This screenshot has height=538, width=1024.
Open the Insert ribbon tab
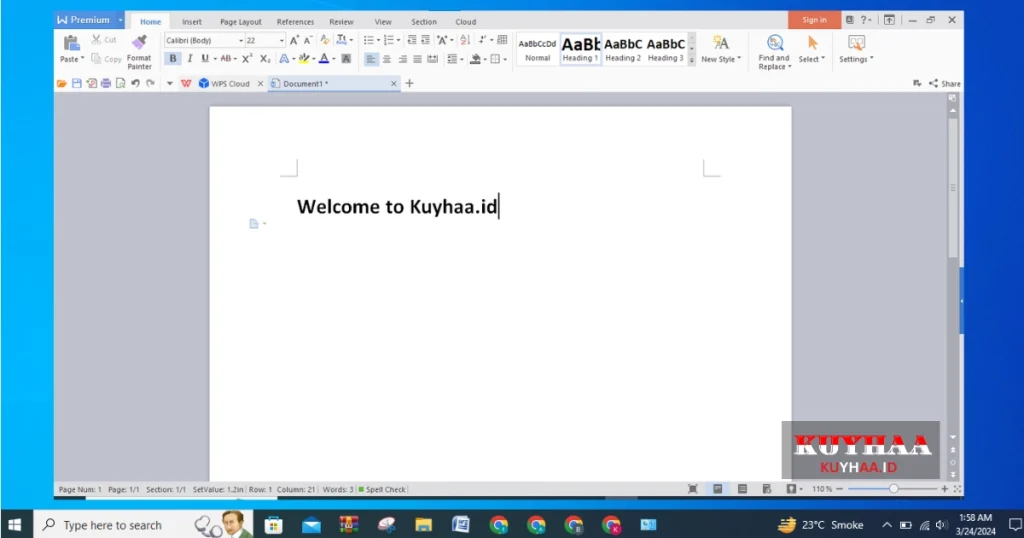pyautogui.click(x=191, y=22)
